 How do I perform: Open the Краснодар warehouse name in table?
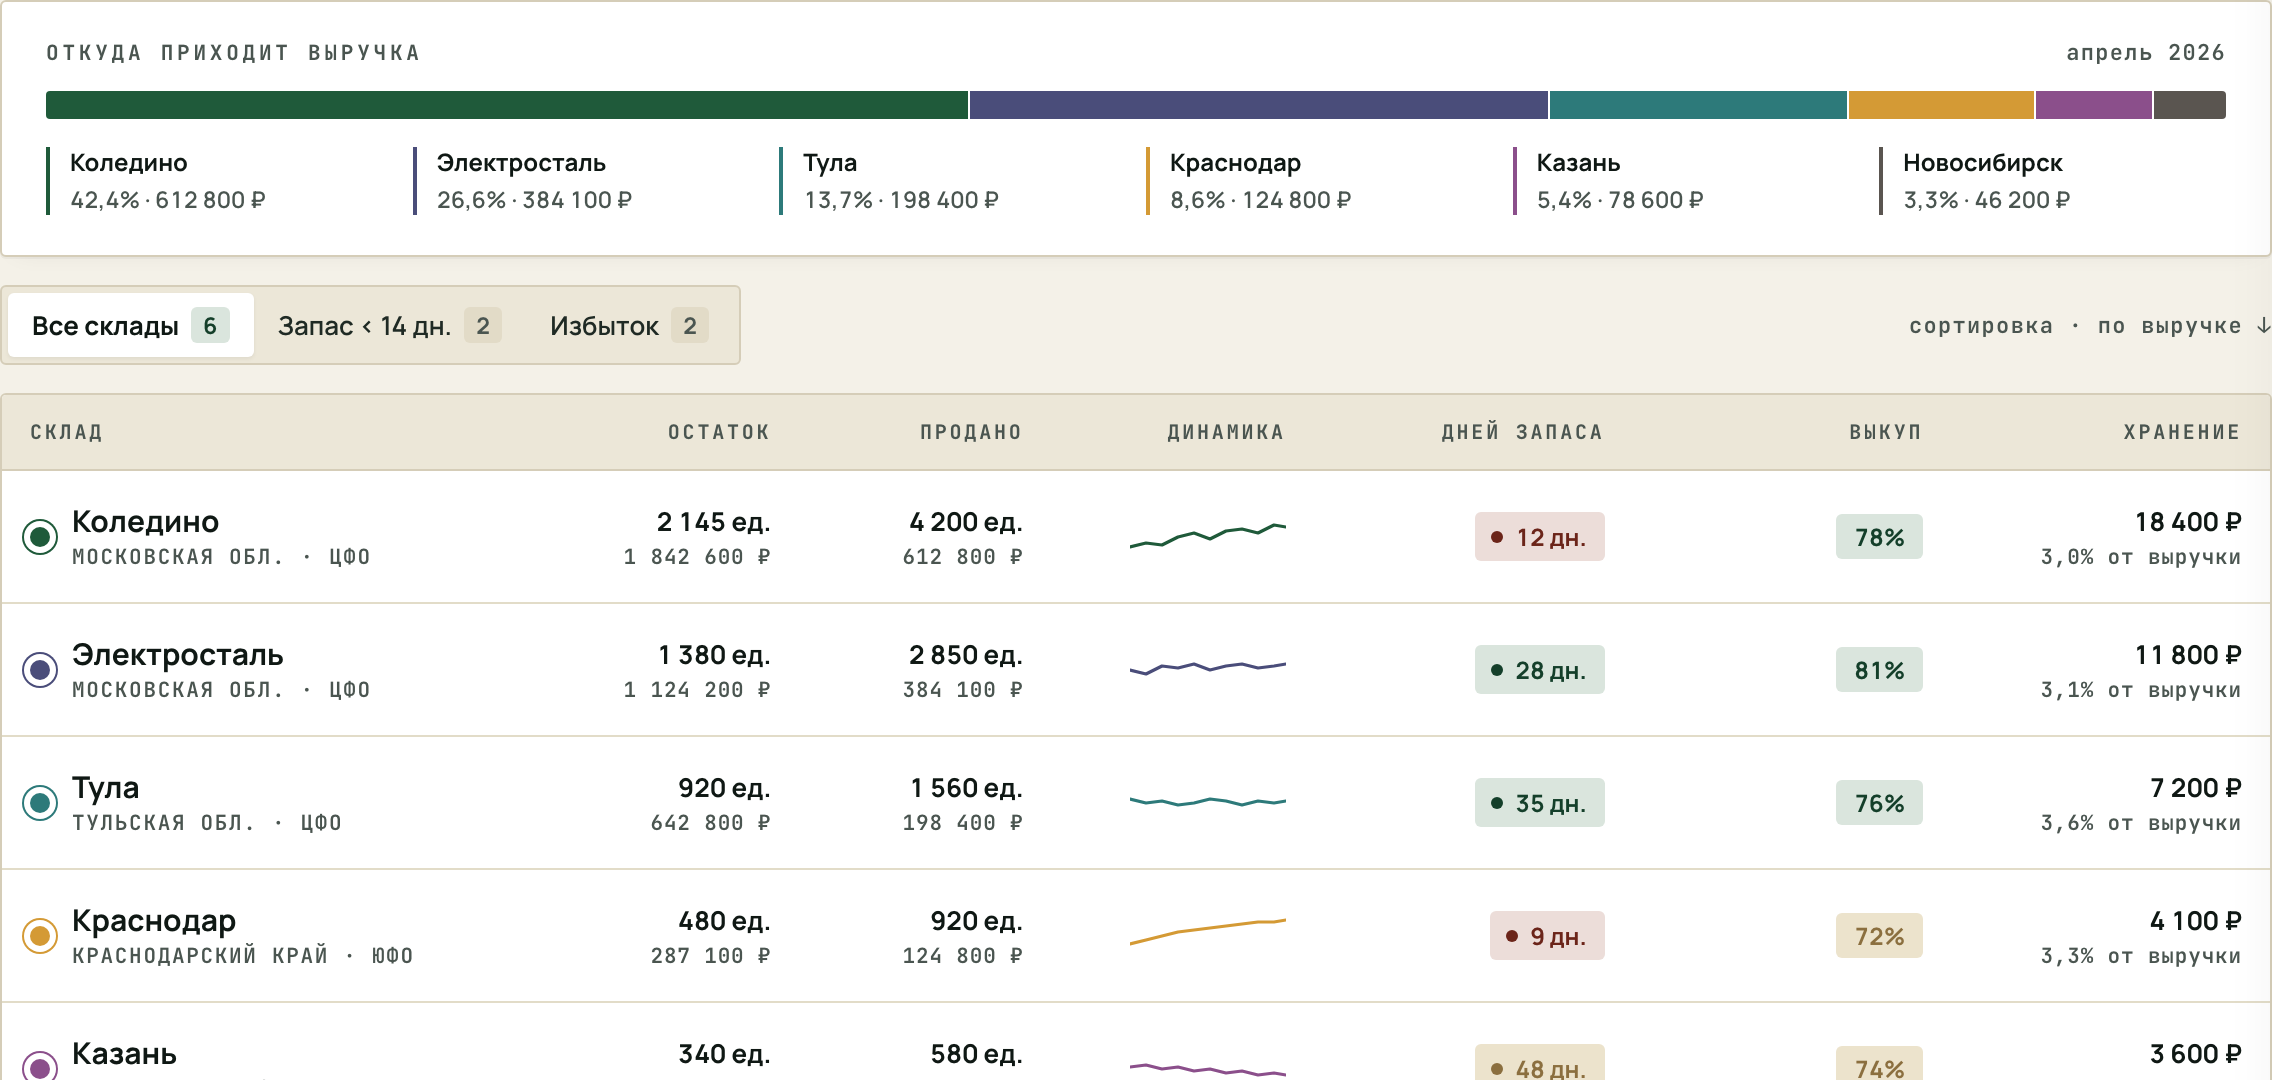point(154,921)
